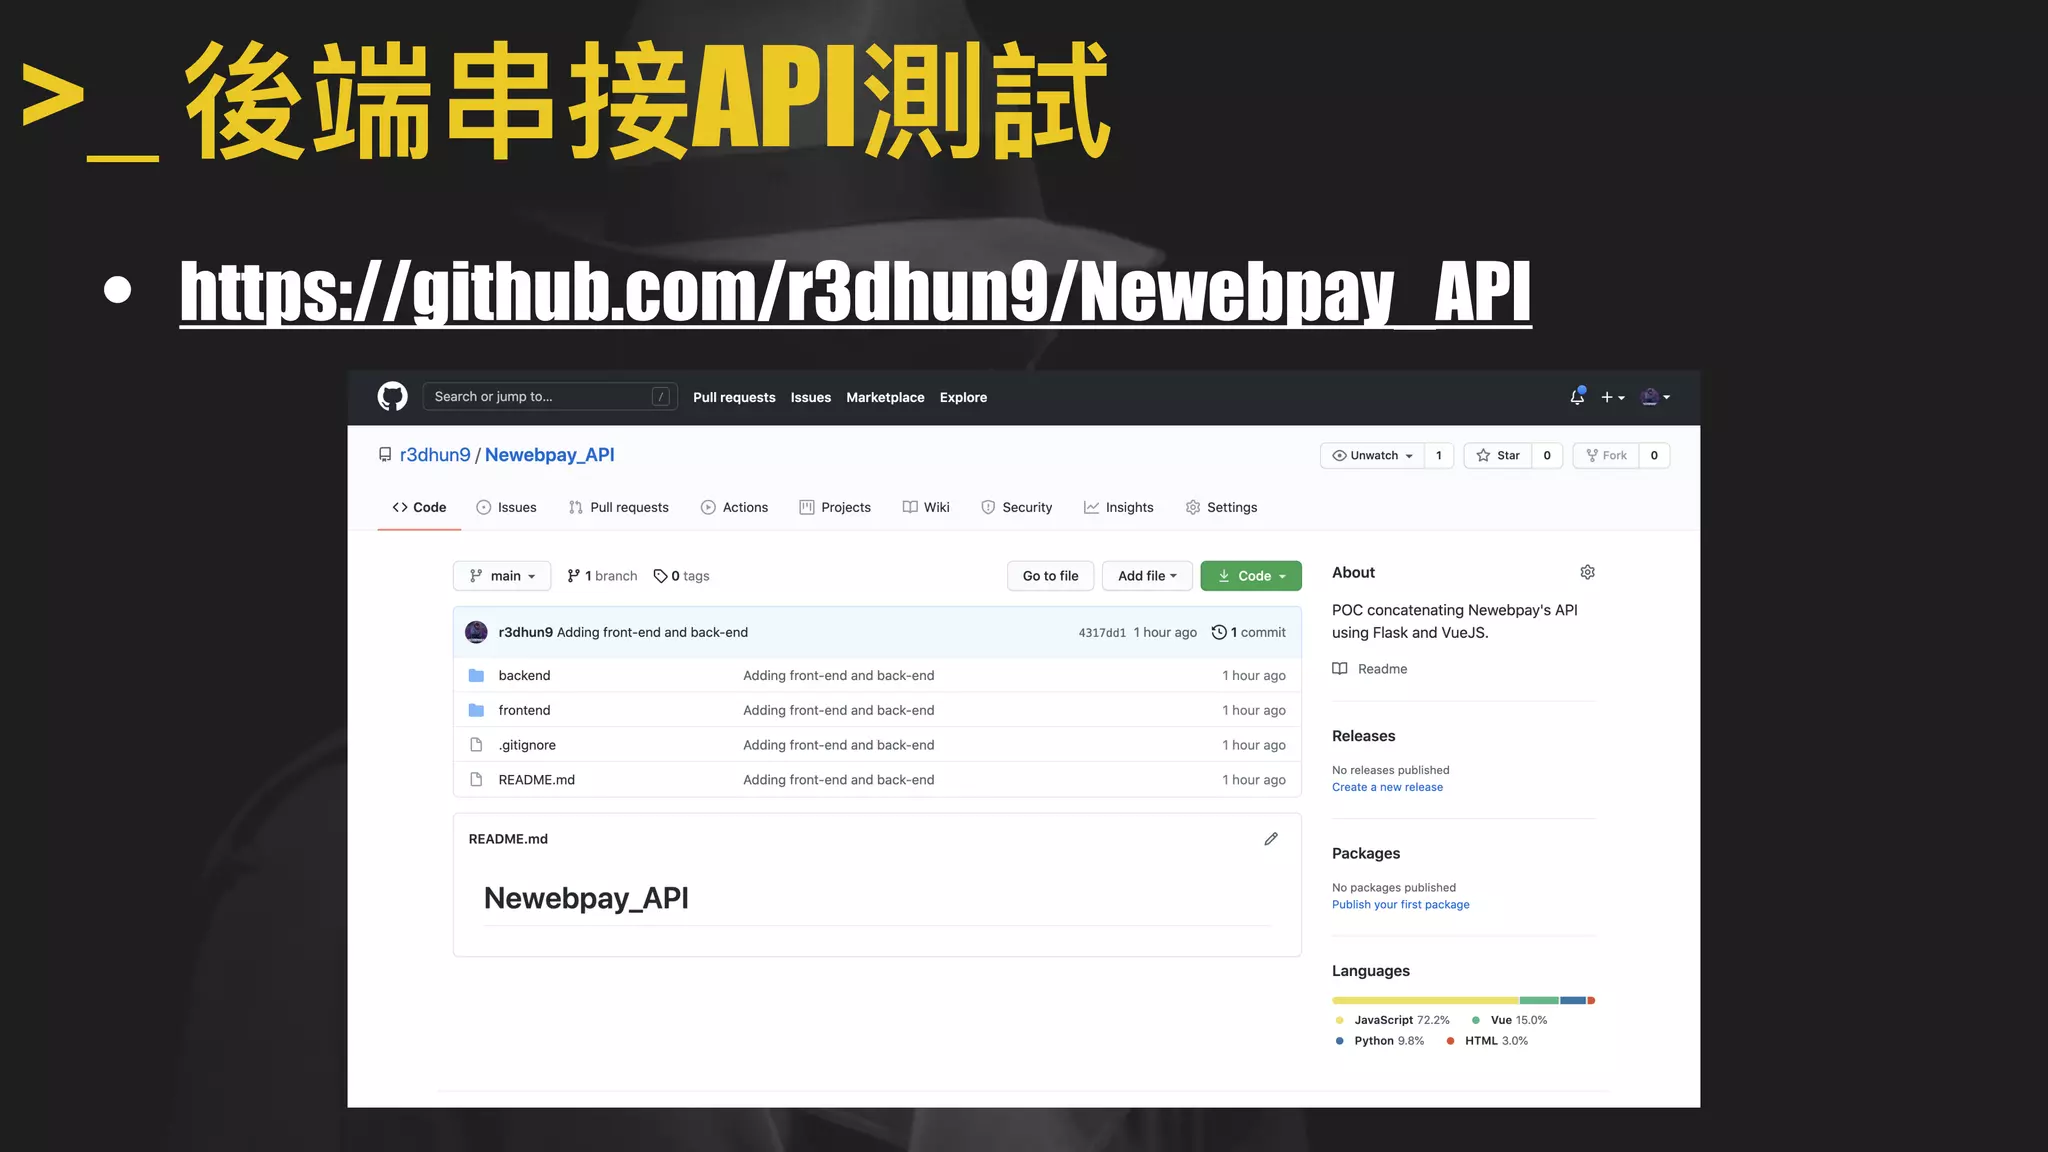This screenshot has height=1152, width=2048.
Task: Open the backend folder
Action: tap(524, 676)
